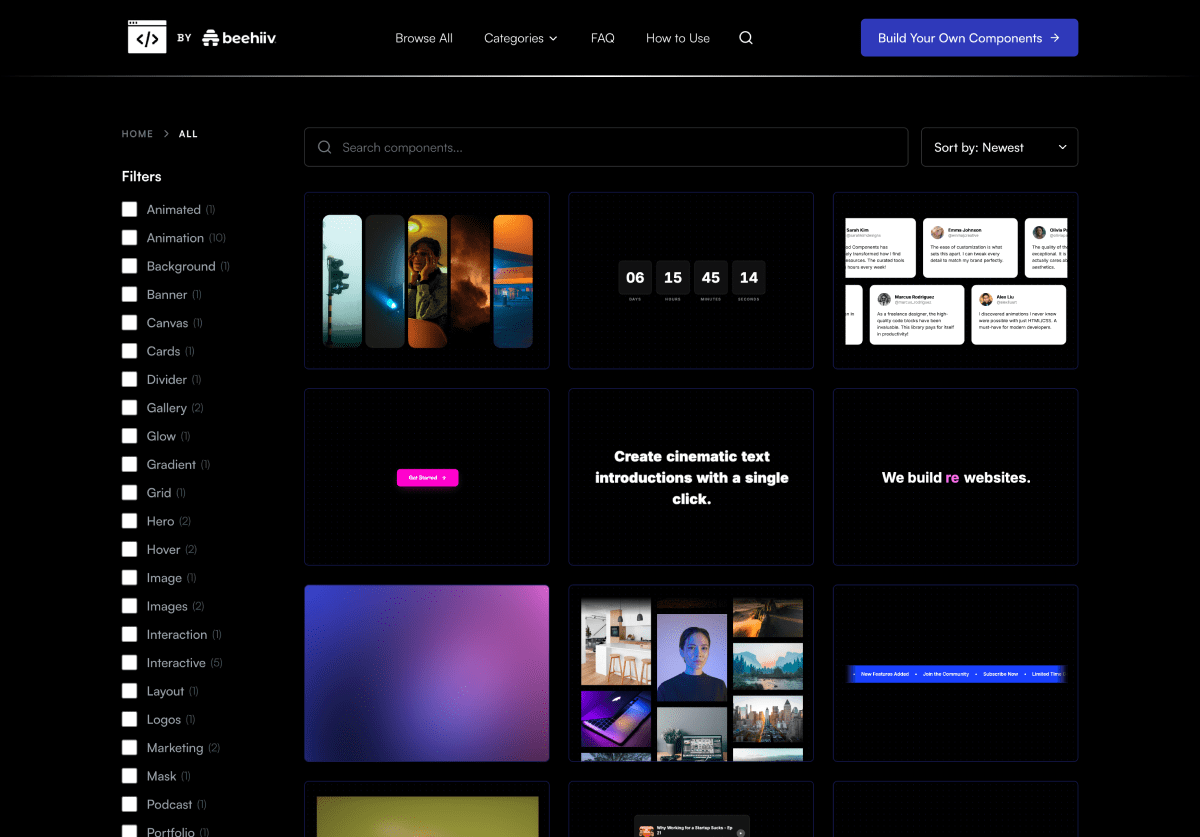This screenshot has width=1200, height=837.
Task: Open the countdown timer component preview
Action: click(691, 280)
